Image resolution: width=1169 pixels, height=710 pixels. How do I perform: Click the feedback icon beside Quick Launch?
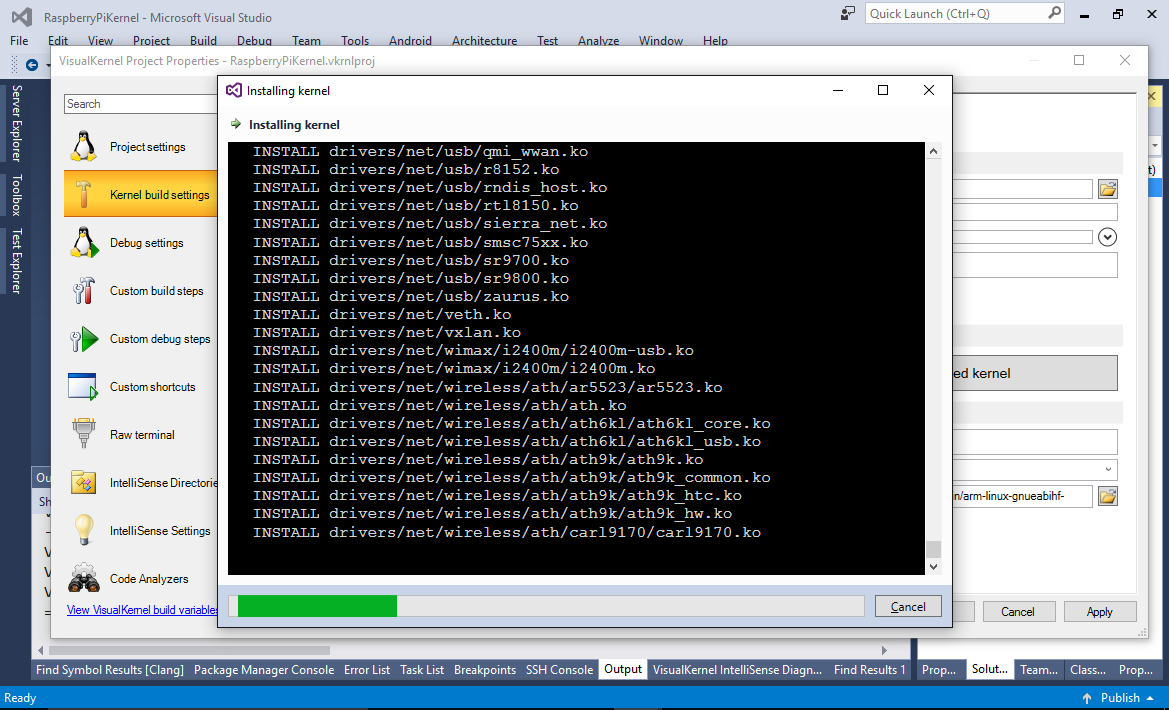(848, 13)
